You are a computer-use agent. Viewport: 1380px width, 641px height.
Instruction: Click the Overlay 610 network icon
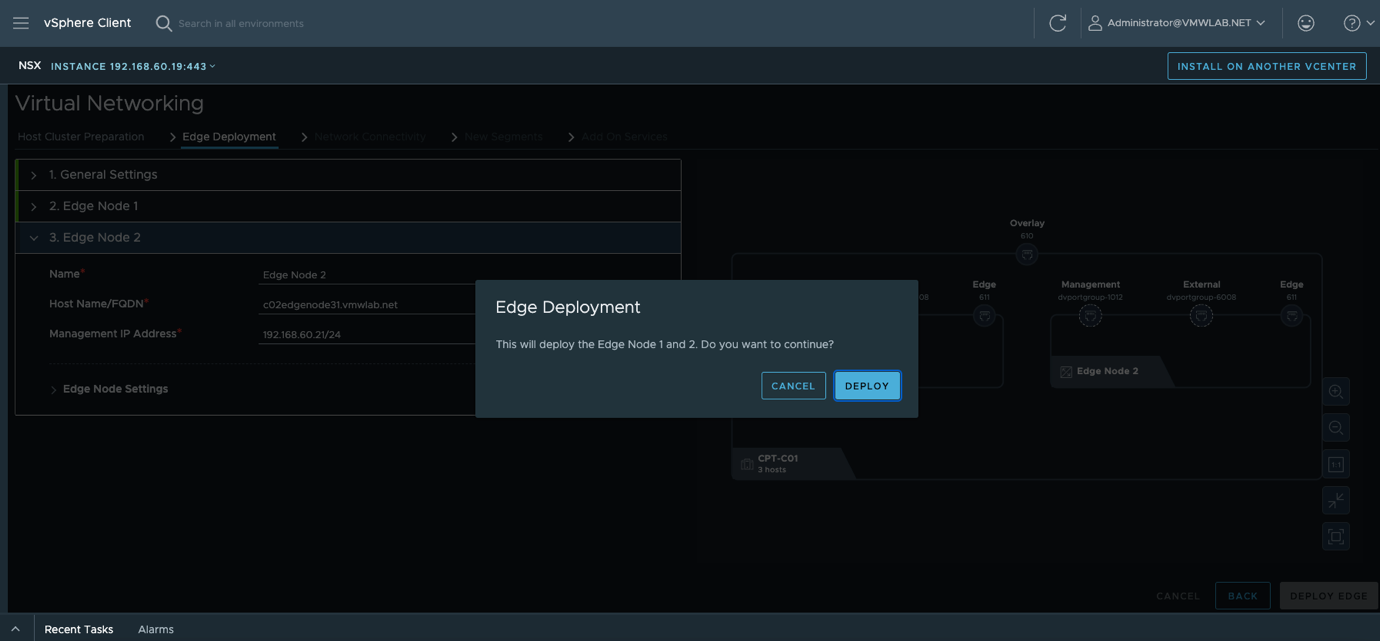pos(1027,255)
